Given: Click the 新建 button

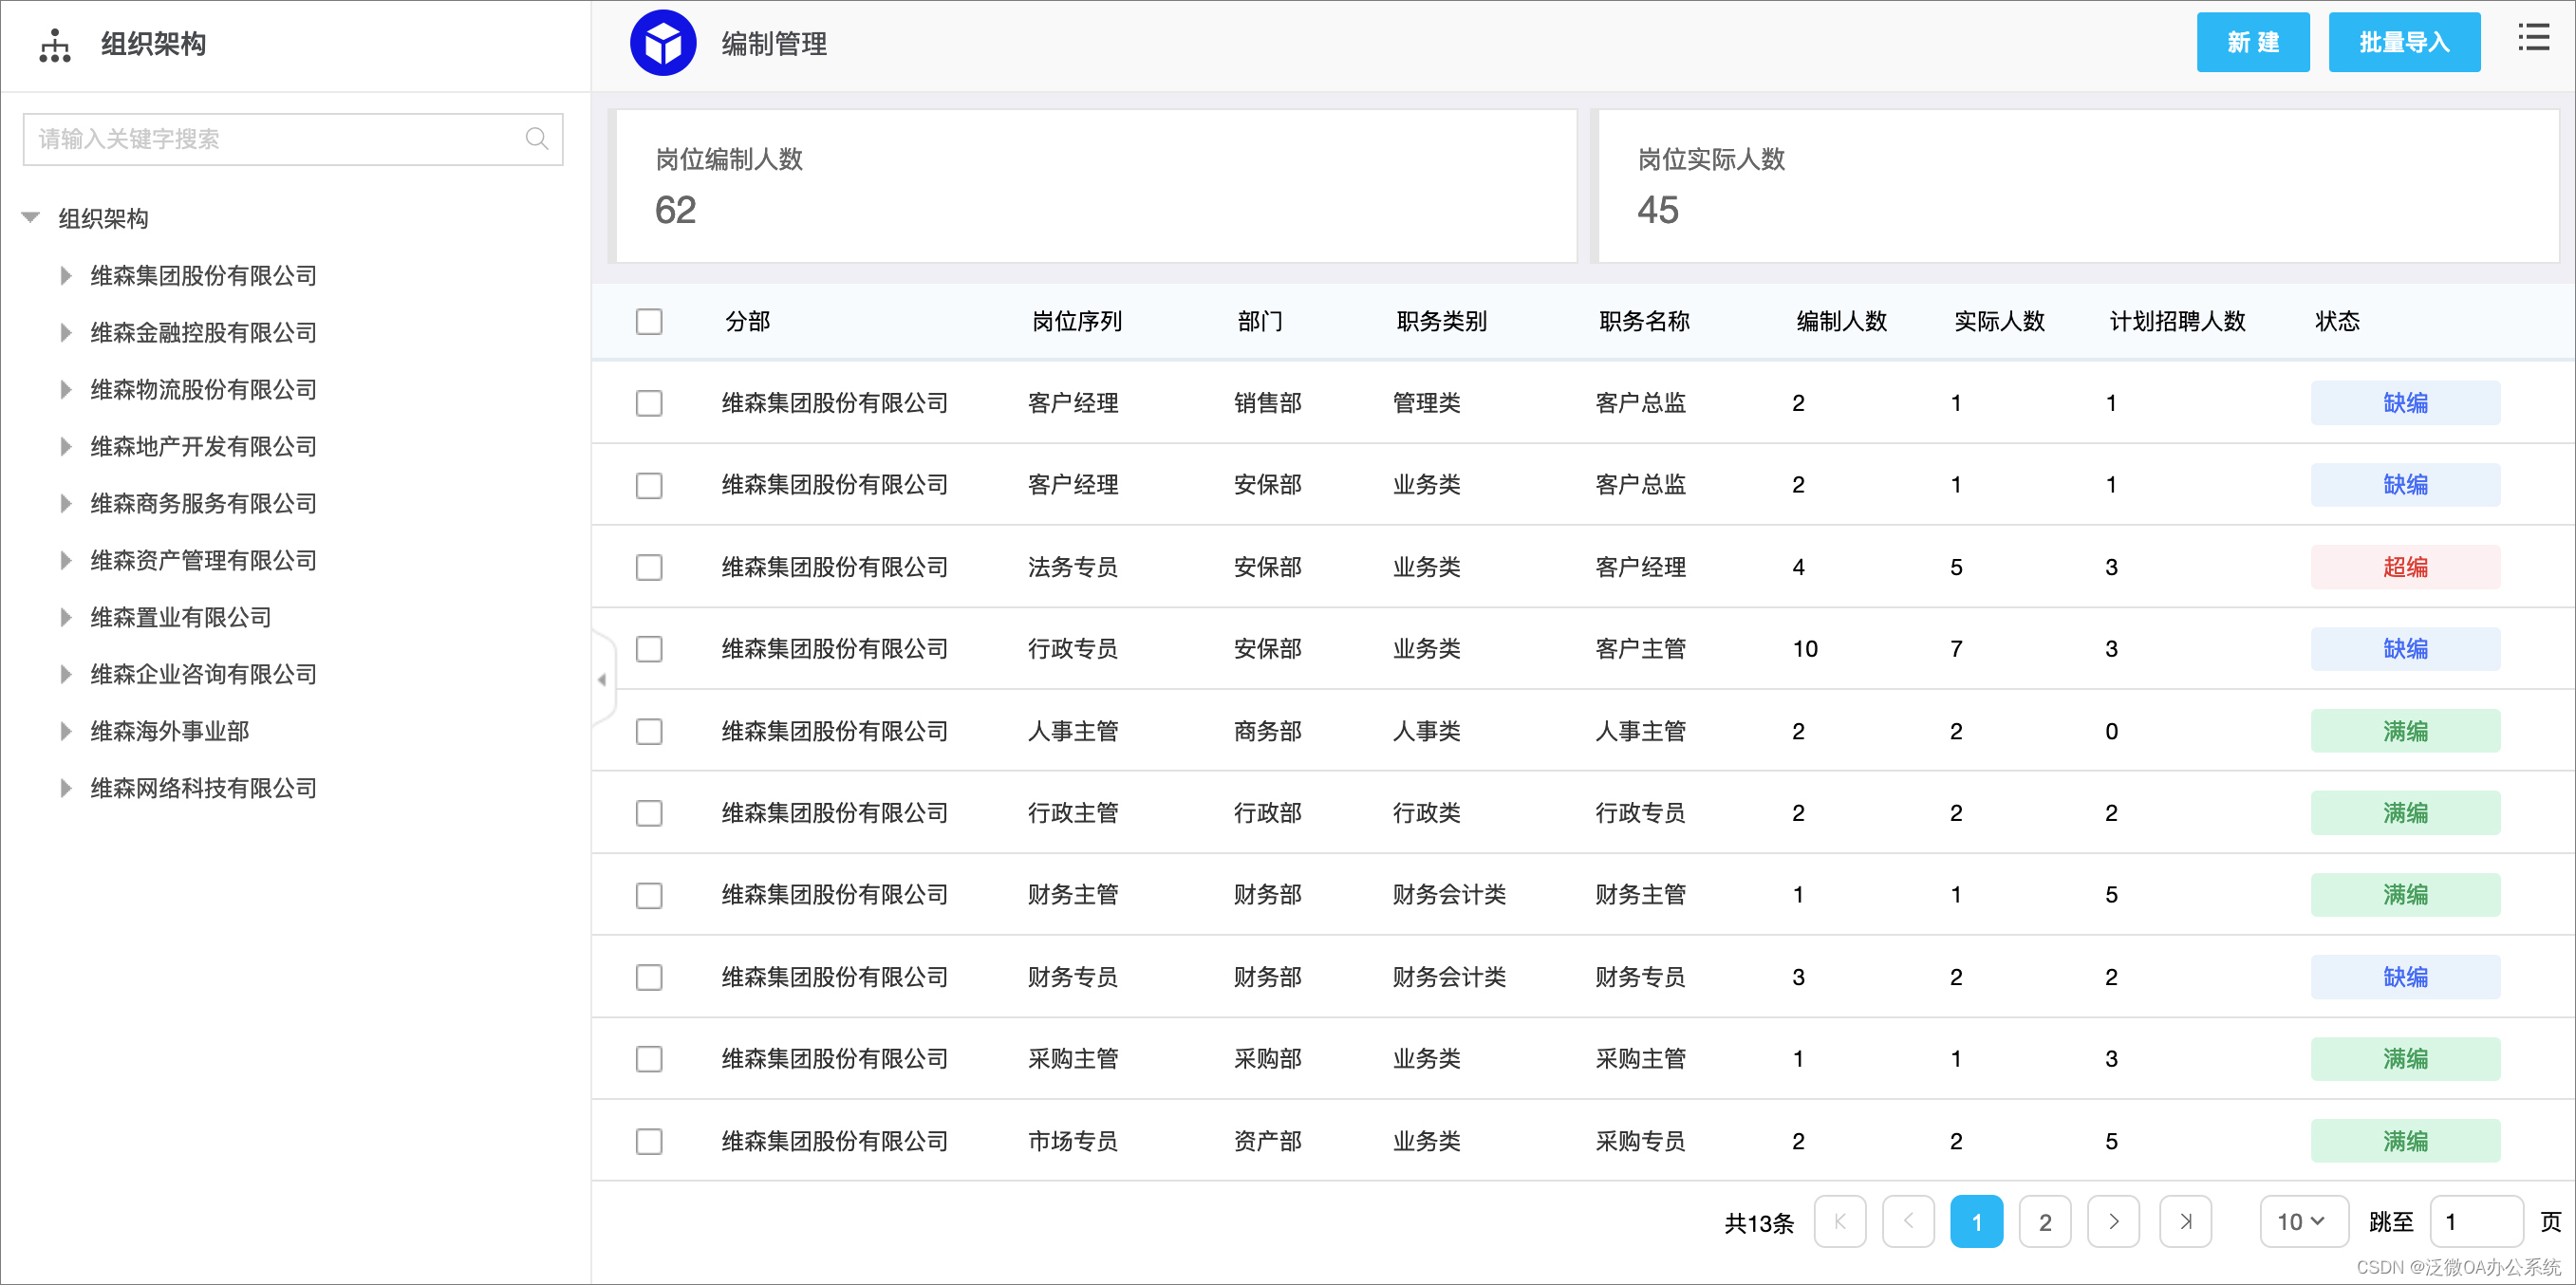Looking at the screenshot, I should click(x=2252, y=43).
